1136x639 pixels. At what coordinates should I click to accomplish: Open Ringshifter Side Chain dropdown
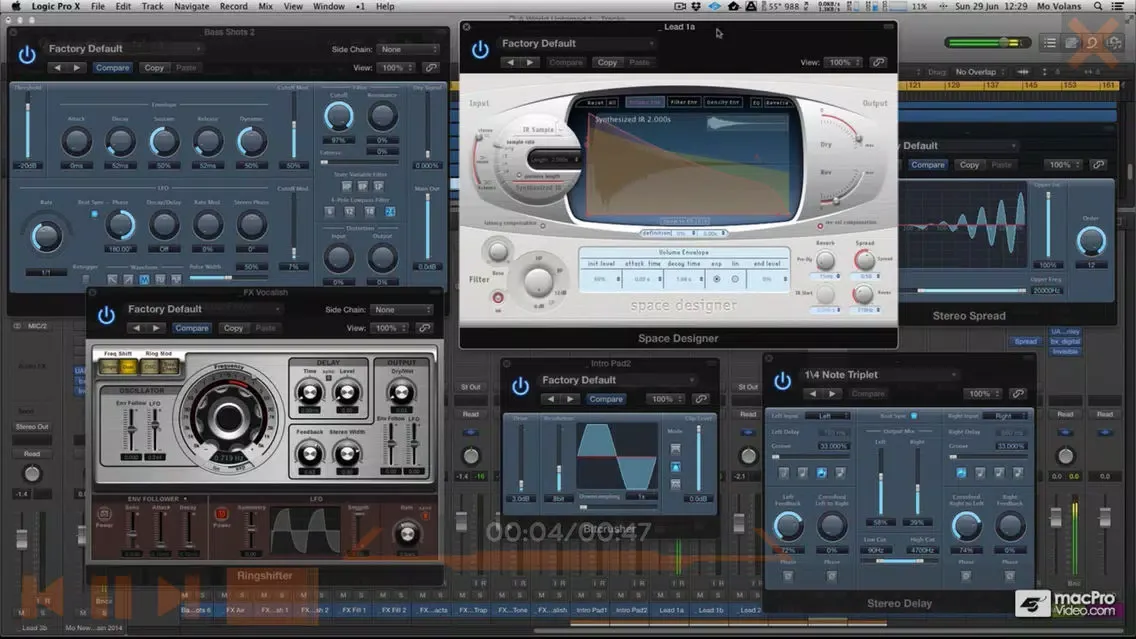(x=403, y=309)
